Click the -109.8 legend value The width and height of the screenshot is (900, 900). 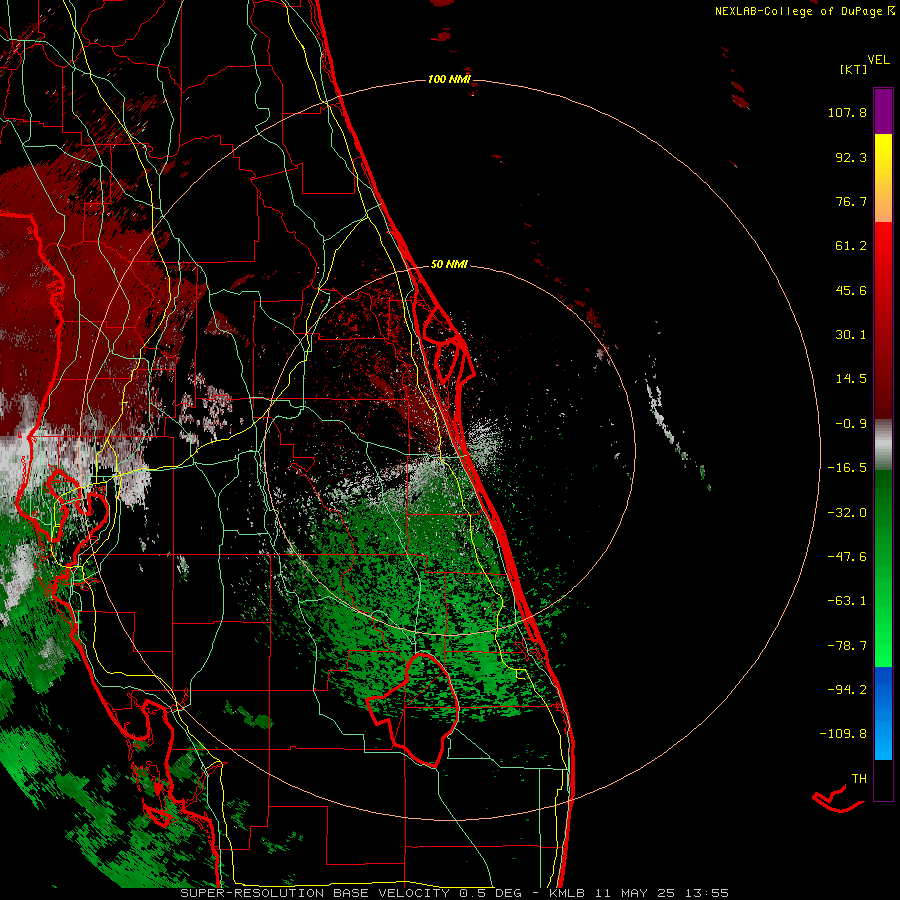[844, 734]
